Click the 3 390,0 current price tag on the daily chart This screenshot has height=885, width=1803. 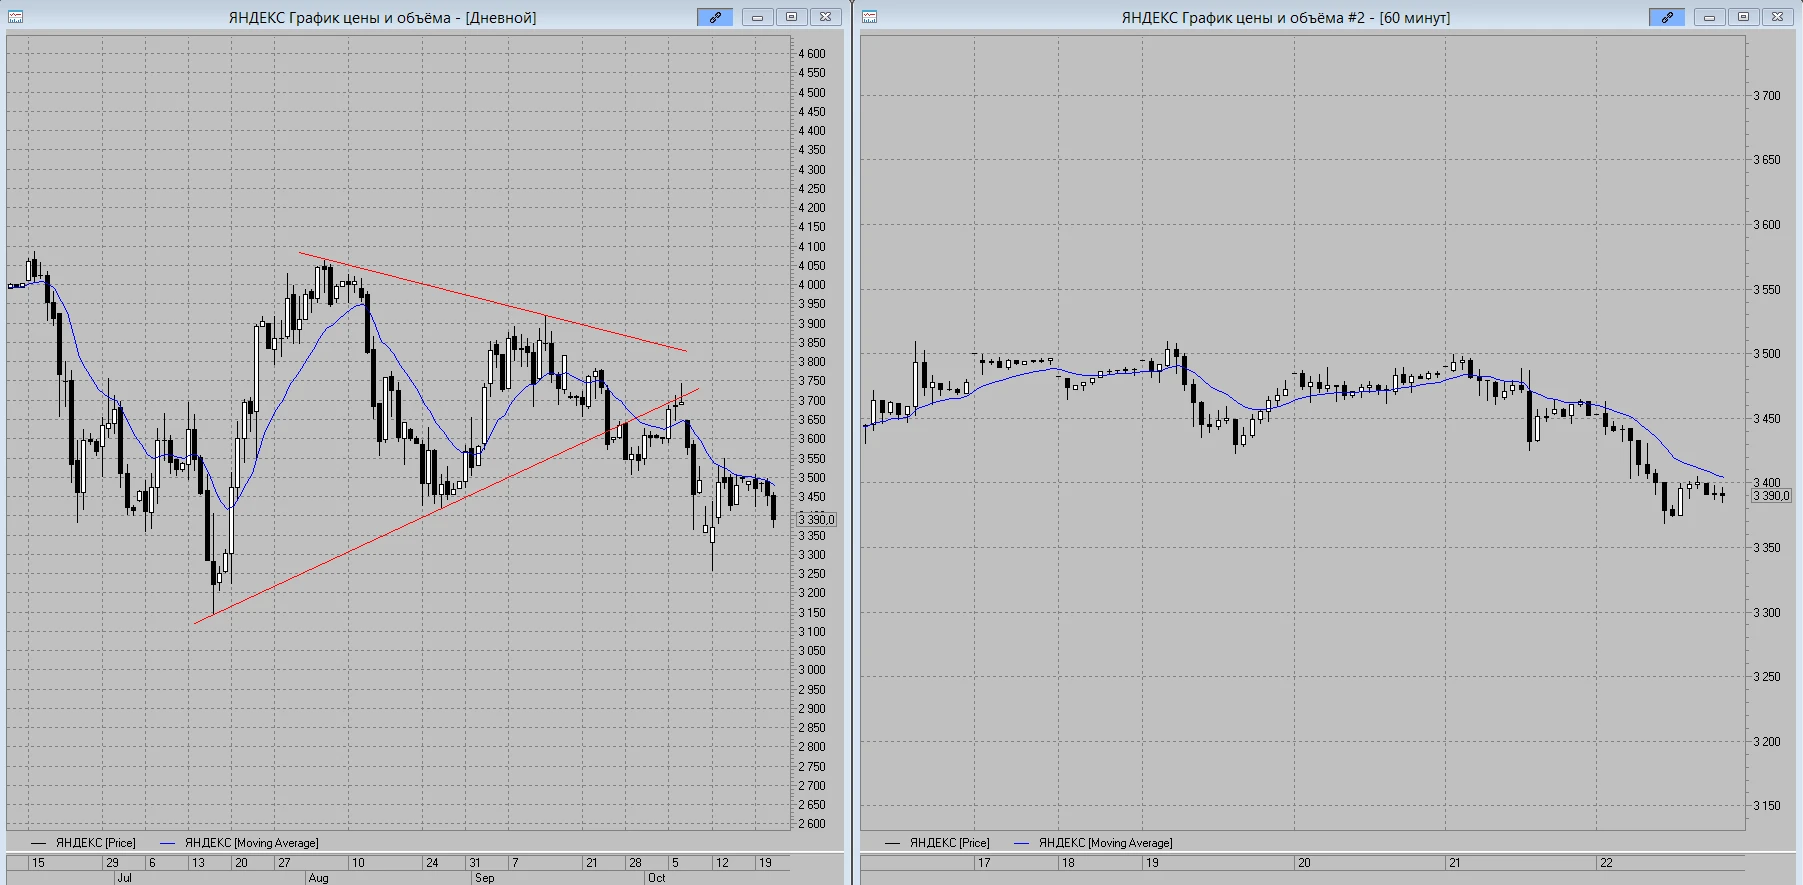tap(817, 520)
